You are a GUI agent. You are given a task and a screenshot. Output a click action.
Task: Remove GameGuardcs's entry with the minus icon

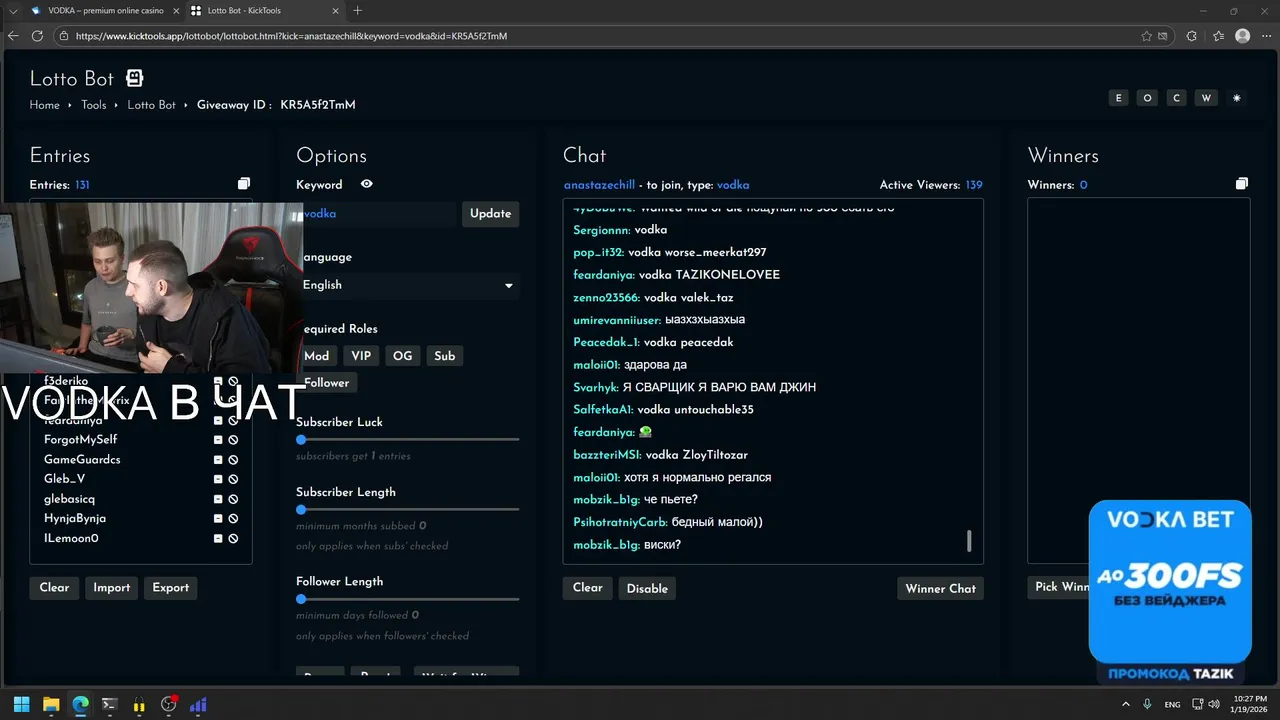coord(218,460)
